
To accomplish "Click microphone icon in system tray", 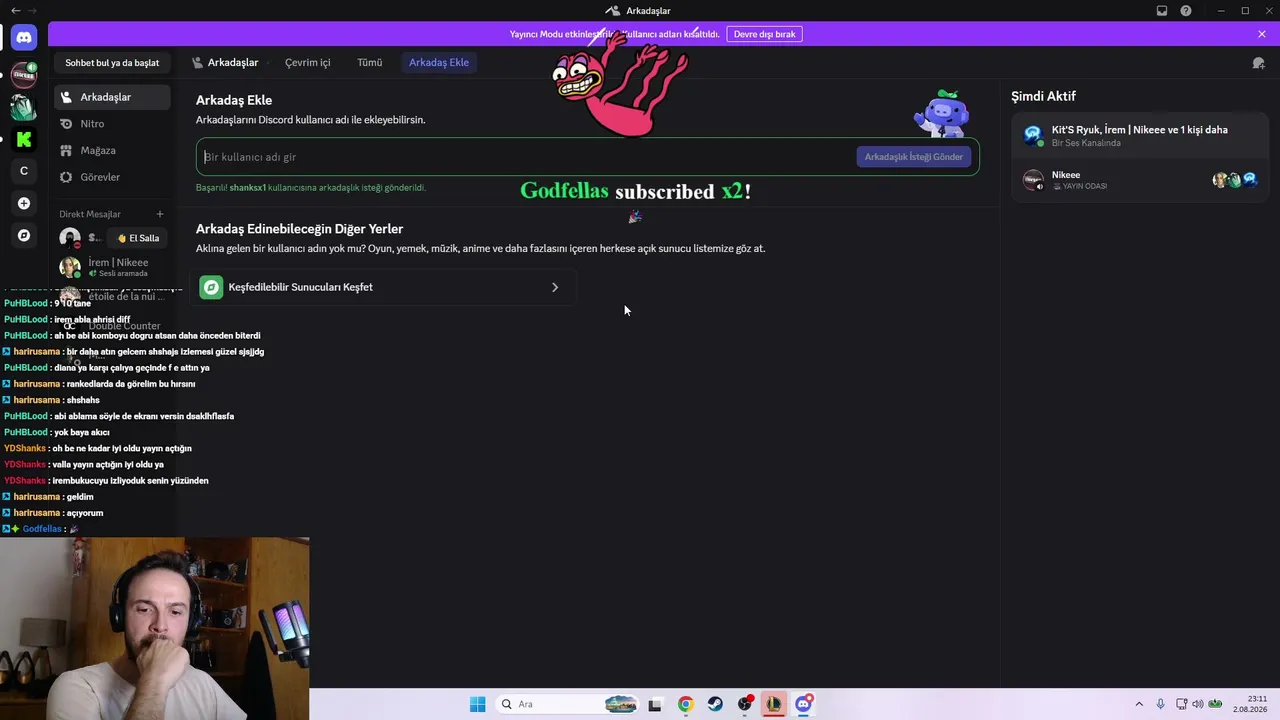I will click(x=1160, y=704).
